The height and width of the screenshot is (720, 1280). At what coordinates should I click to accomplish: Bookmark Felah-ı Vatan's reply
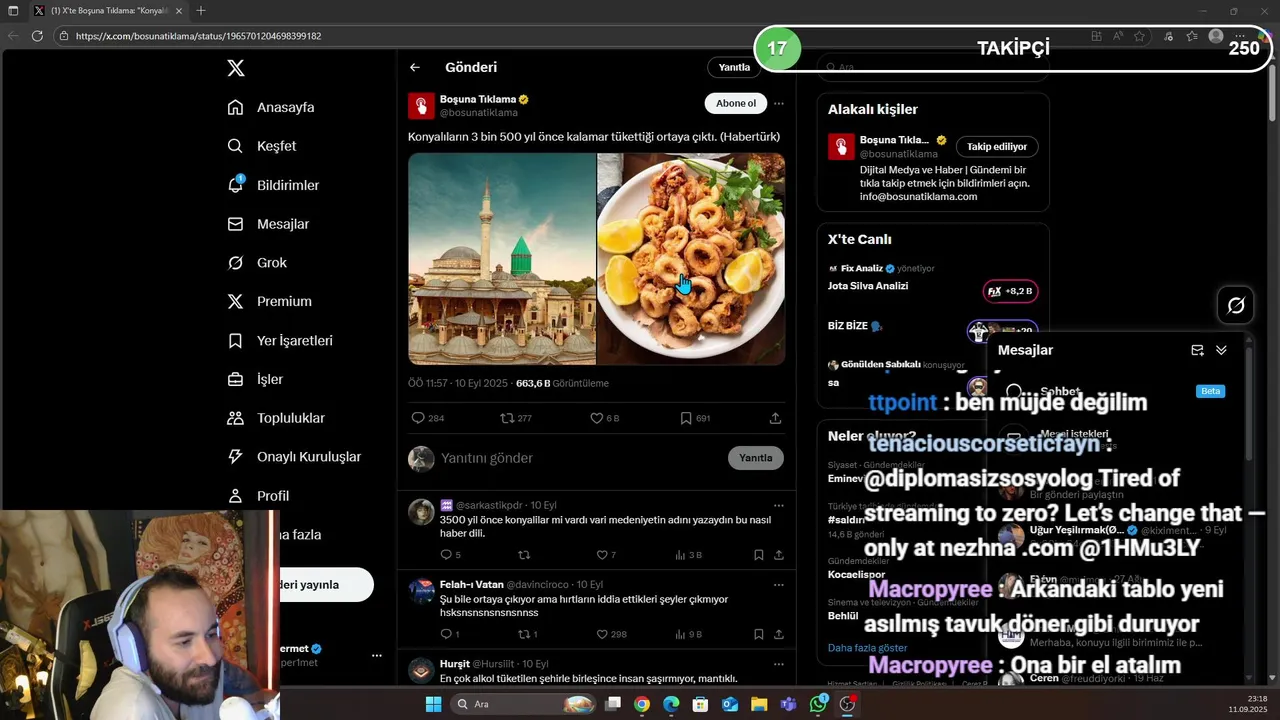click(759, 634)
